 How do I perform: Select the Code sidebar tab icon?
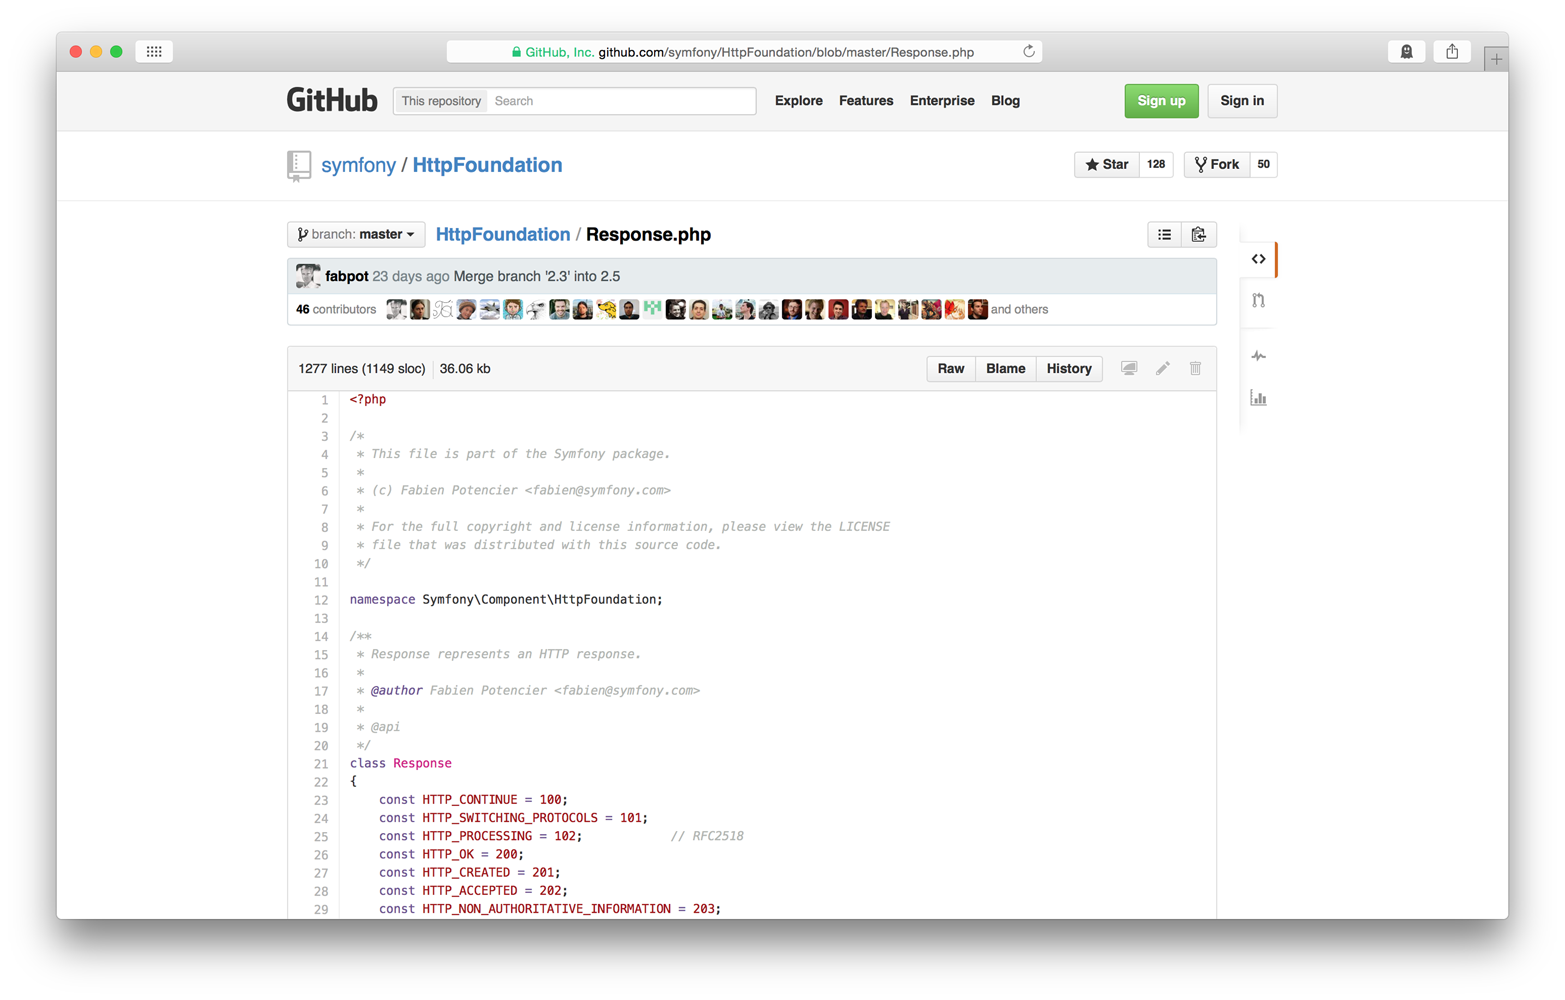pos(1258,258)
